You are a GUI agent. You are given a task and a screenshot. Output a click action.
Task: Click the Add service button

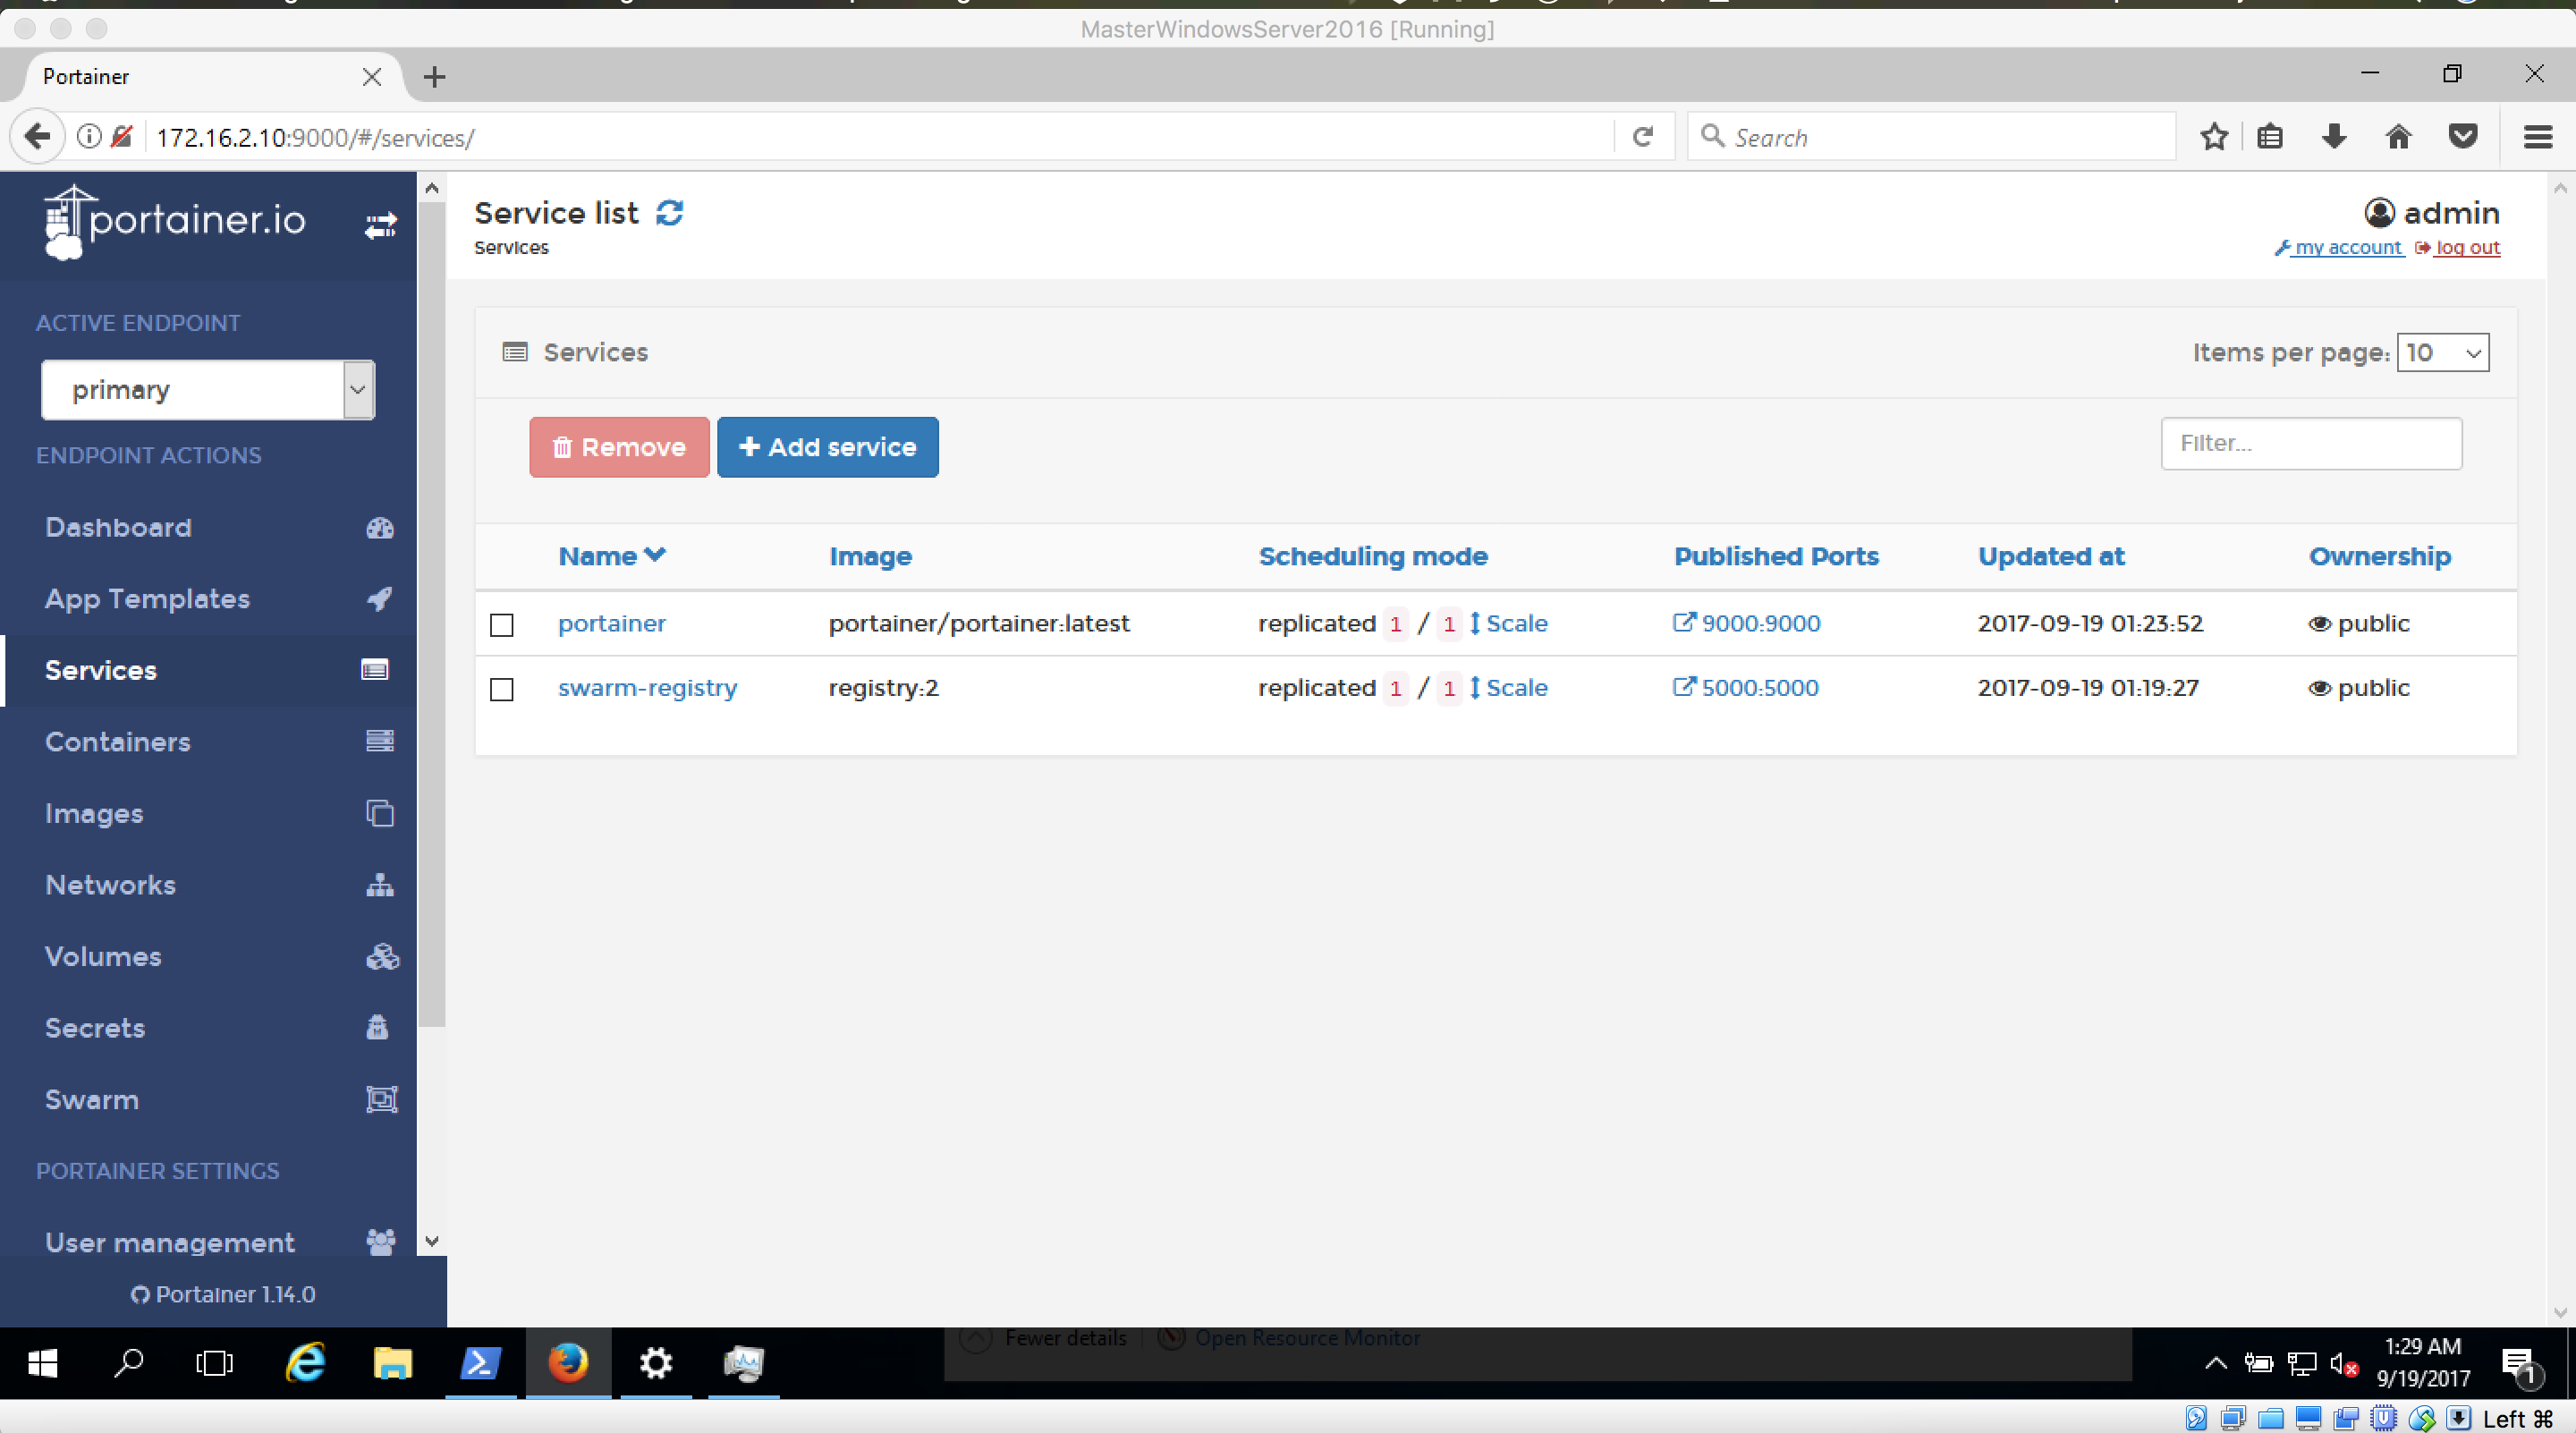(827, 447)
